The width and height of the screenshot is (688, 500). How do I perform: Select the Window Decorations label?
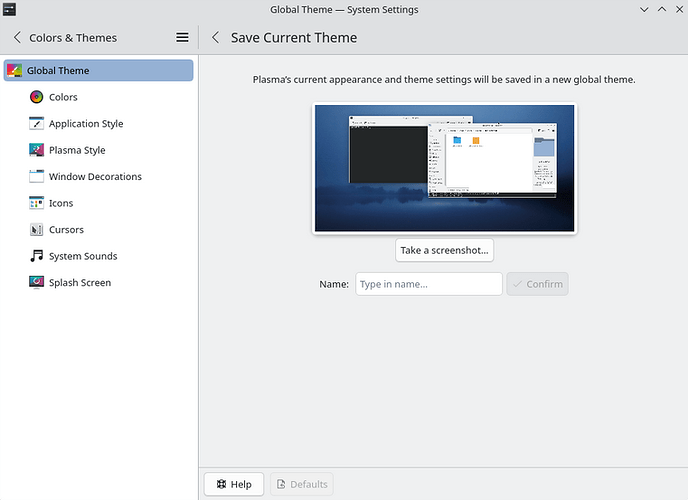tap(95, 176)
